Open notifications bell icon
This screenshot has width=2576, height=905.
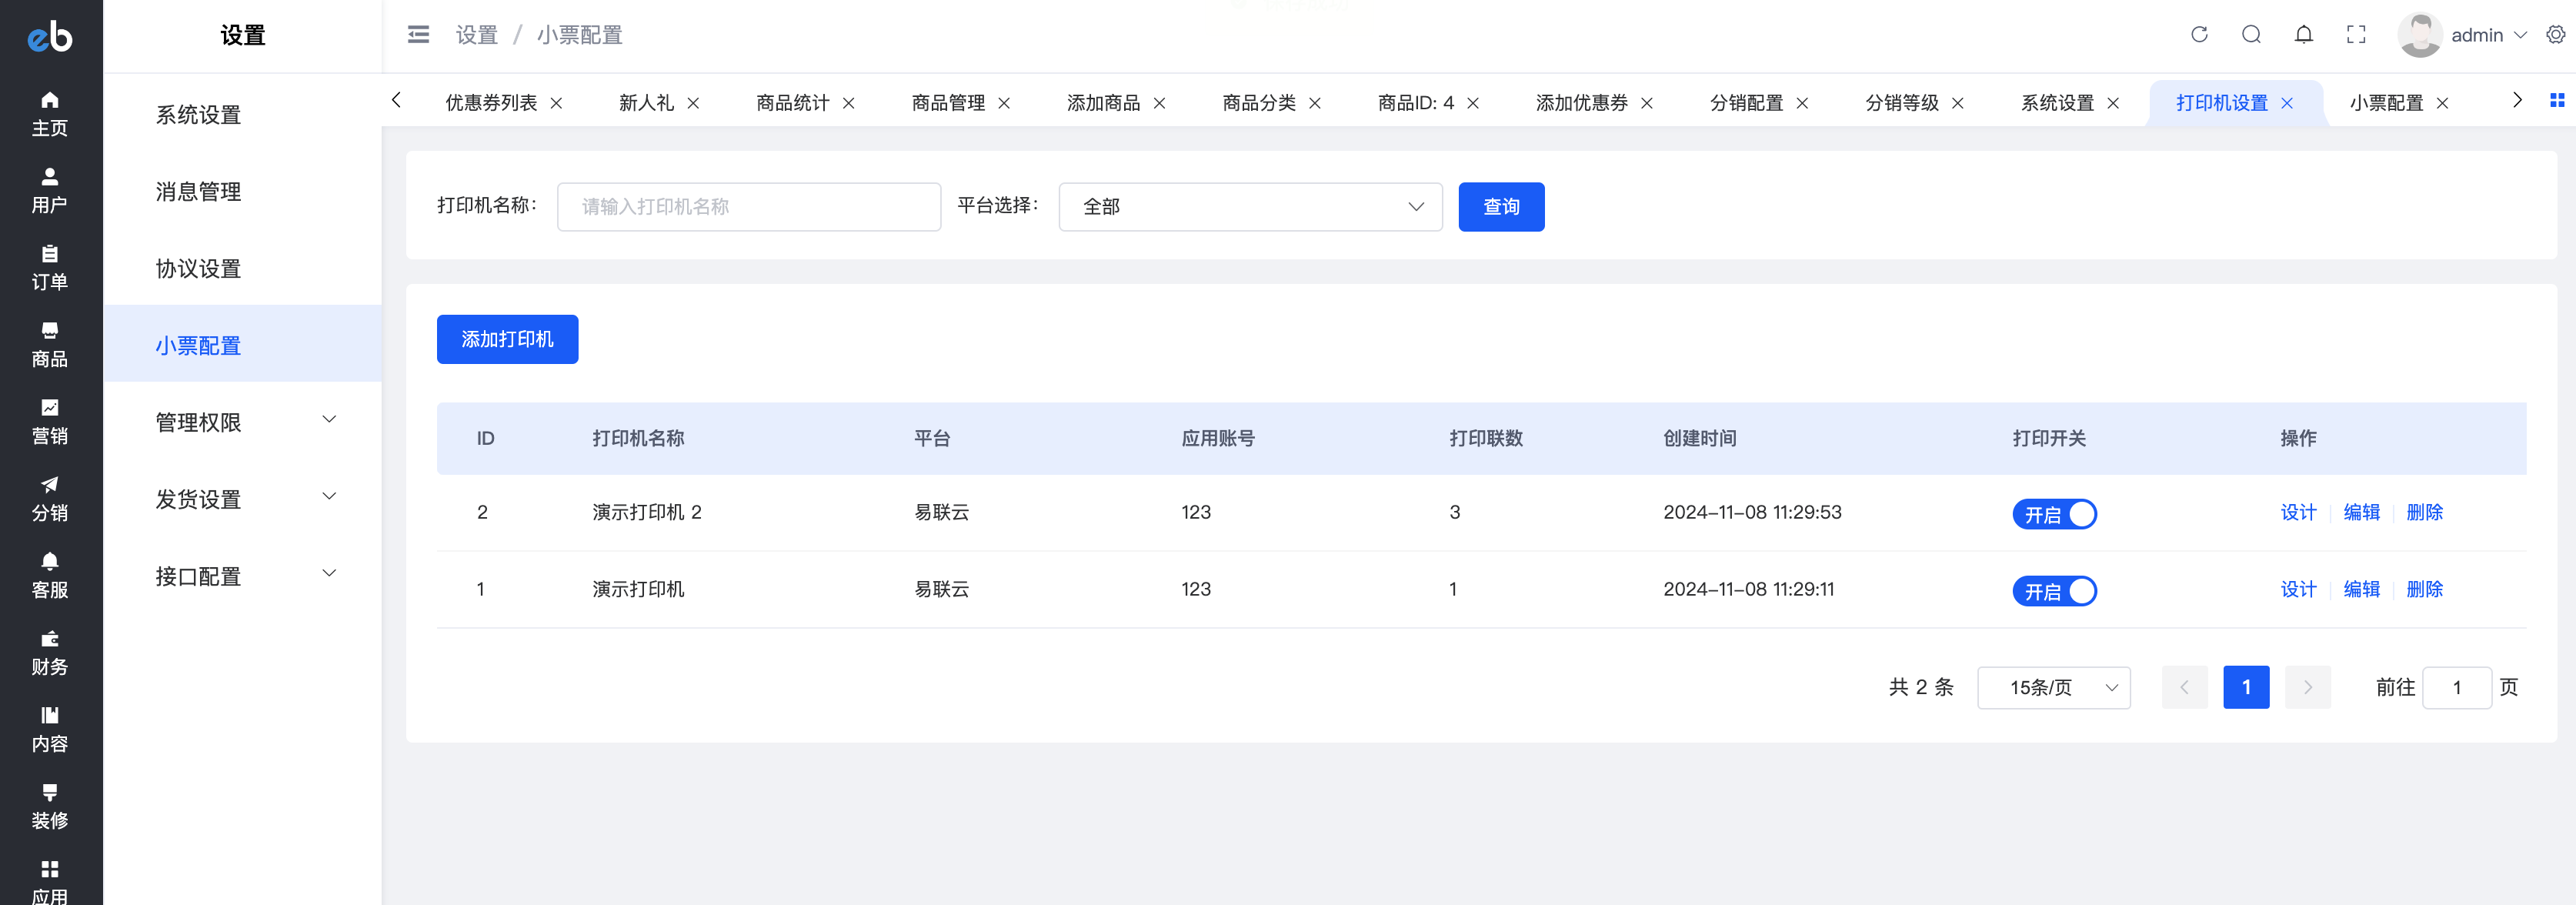[2304, 35]
